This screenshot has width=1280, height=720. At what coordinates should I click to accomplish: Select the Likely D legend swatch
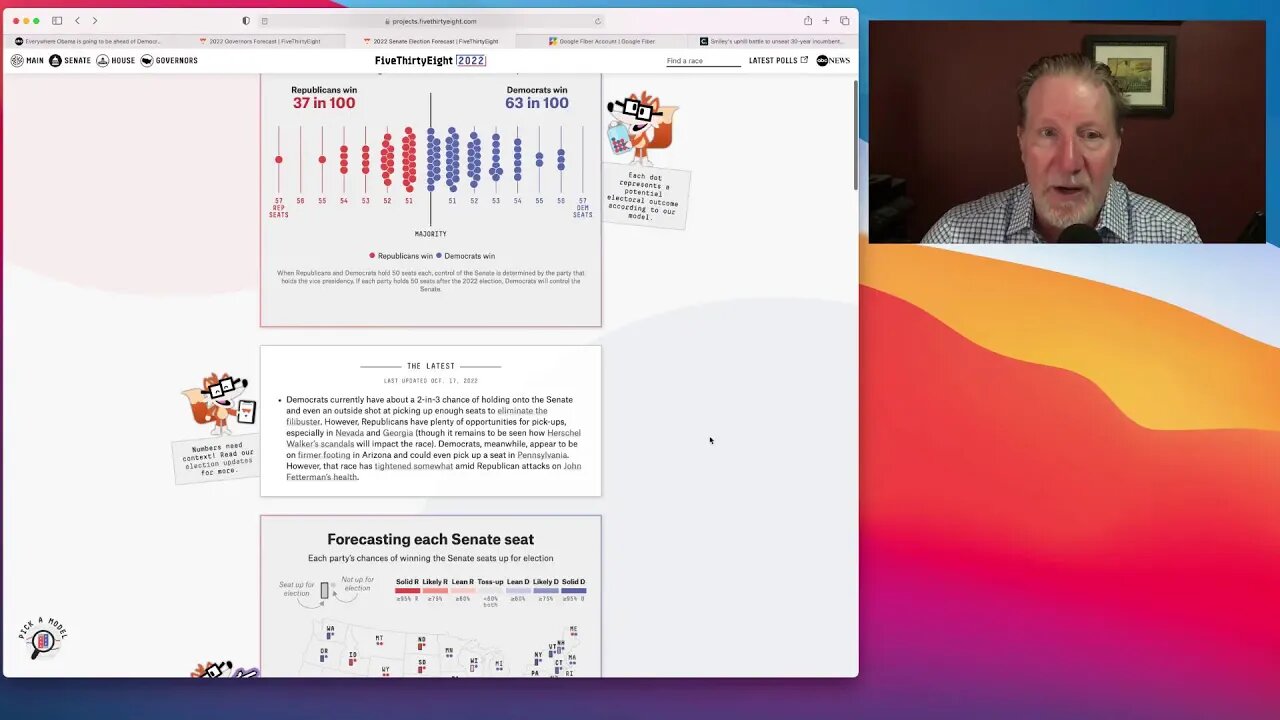pyautogui.click(x=546, y=591)
